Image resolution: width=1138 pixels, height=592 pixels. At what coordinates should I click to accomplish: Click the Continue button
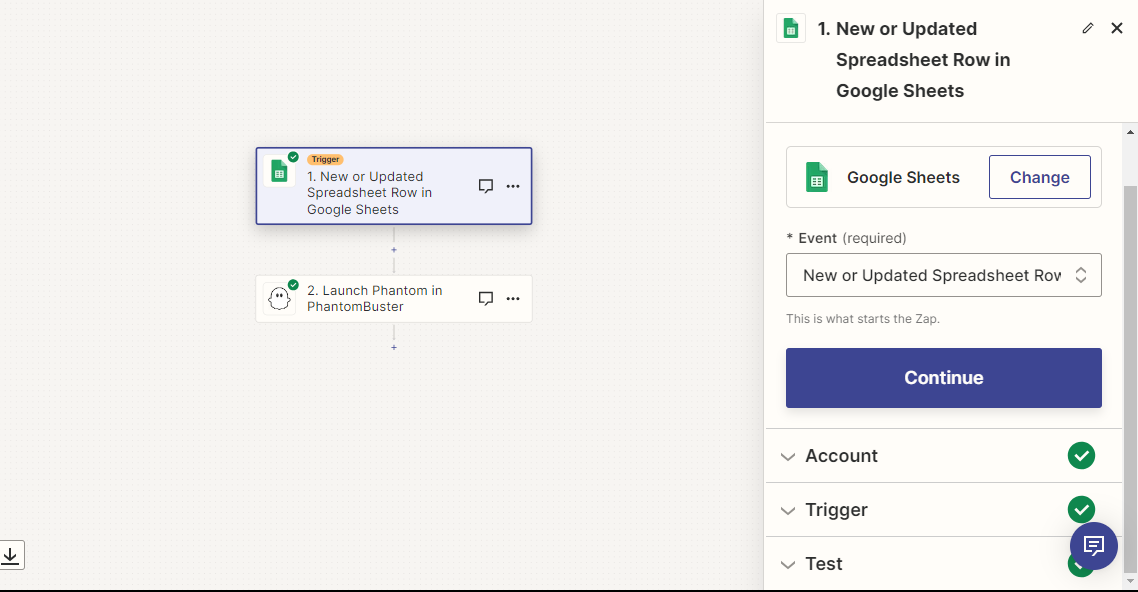[943, 378]
